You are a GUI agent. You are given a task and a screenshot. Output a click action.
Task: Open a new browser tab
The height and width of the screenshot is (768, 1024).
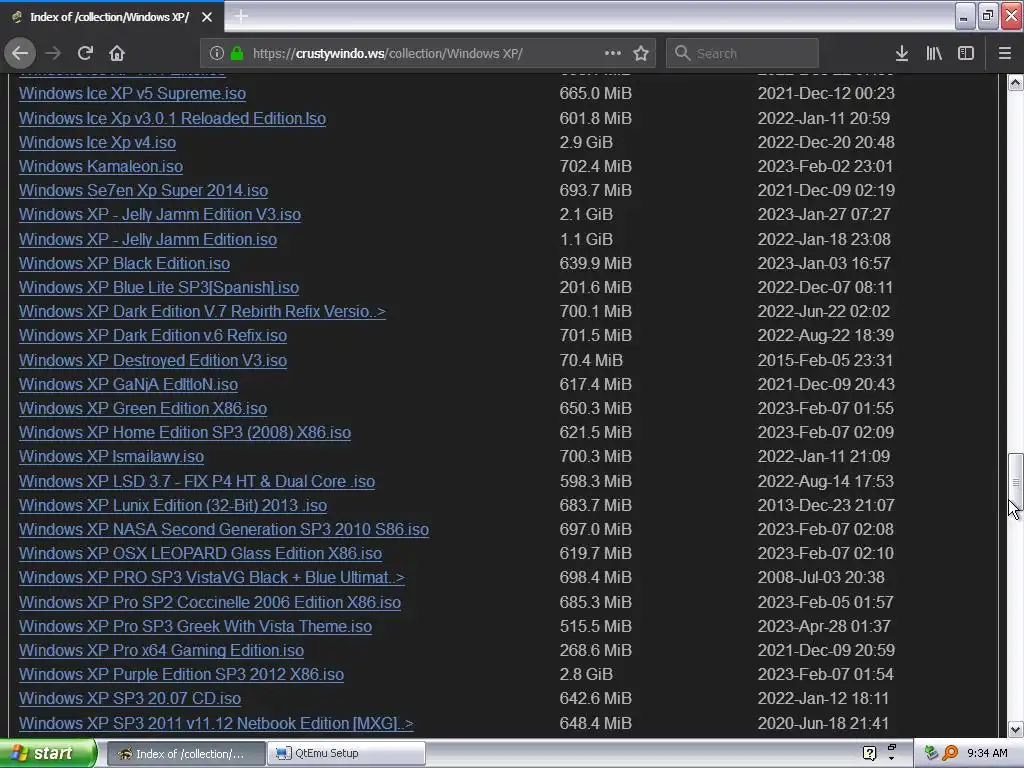tap(241, 16)
